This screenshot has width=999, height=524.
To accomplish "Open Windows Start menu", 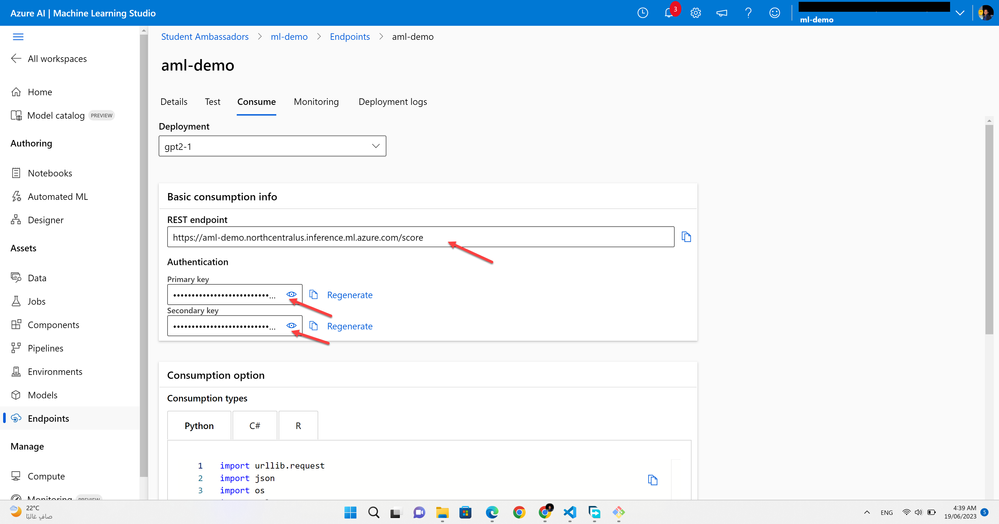I will 350,513.
